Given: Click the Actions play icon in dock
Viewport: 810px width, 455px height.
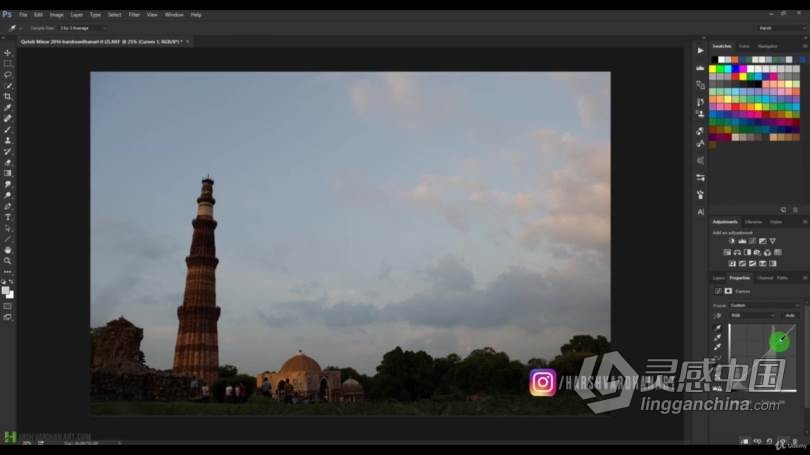Looking at the screenshot, I should (700, 51).
